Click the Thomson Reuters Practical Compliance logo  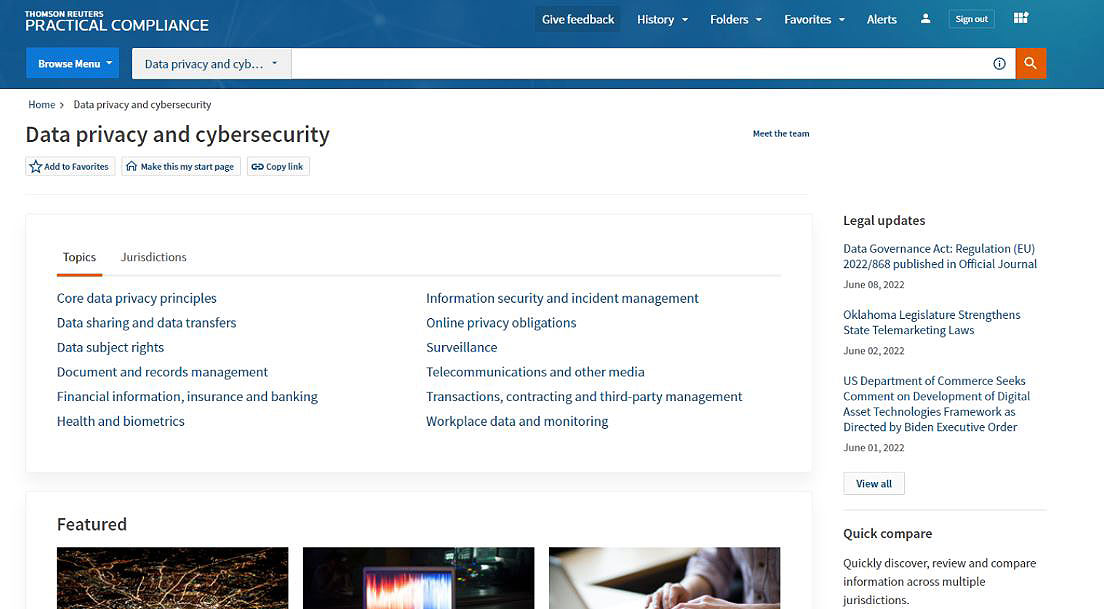click(116, 21)
